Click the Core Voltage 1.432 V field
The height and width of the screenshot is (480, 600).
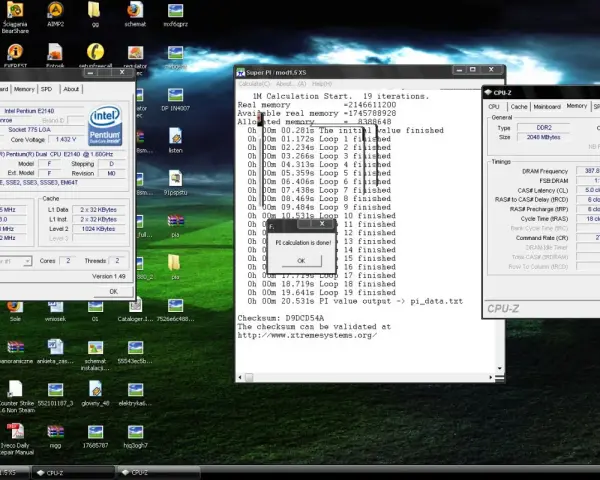pos(66,140)
